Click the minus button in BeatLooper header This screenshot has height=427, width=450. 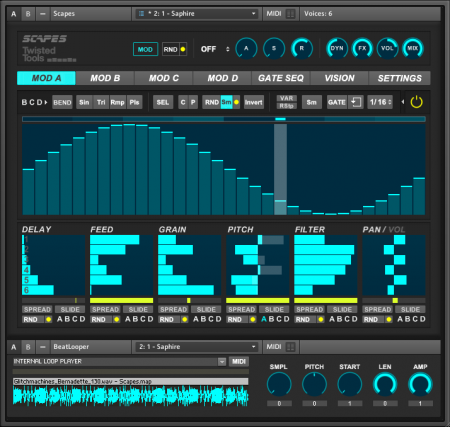point(42,347)
